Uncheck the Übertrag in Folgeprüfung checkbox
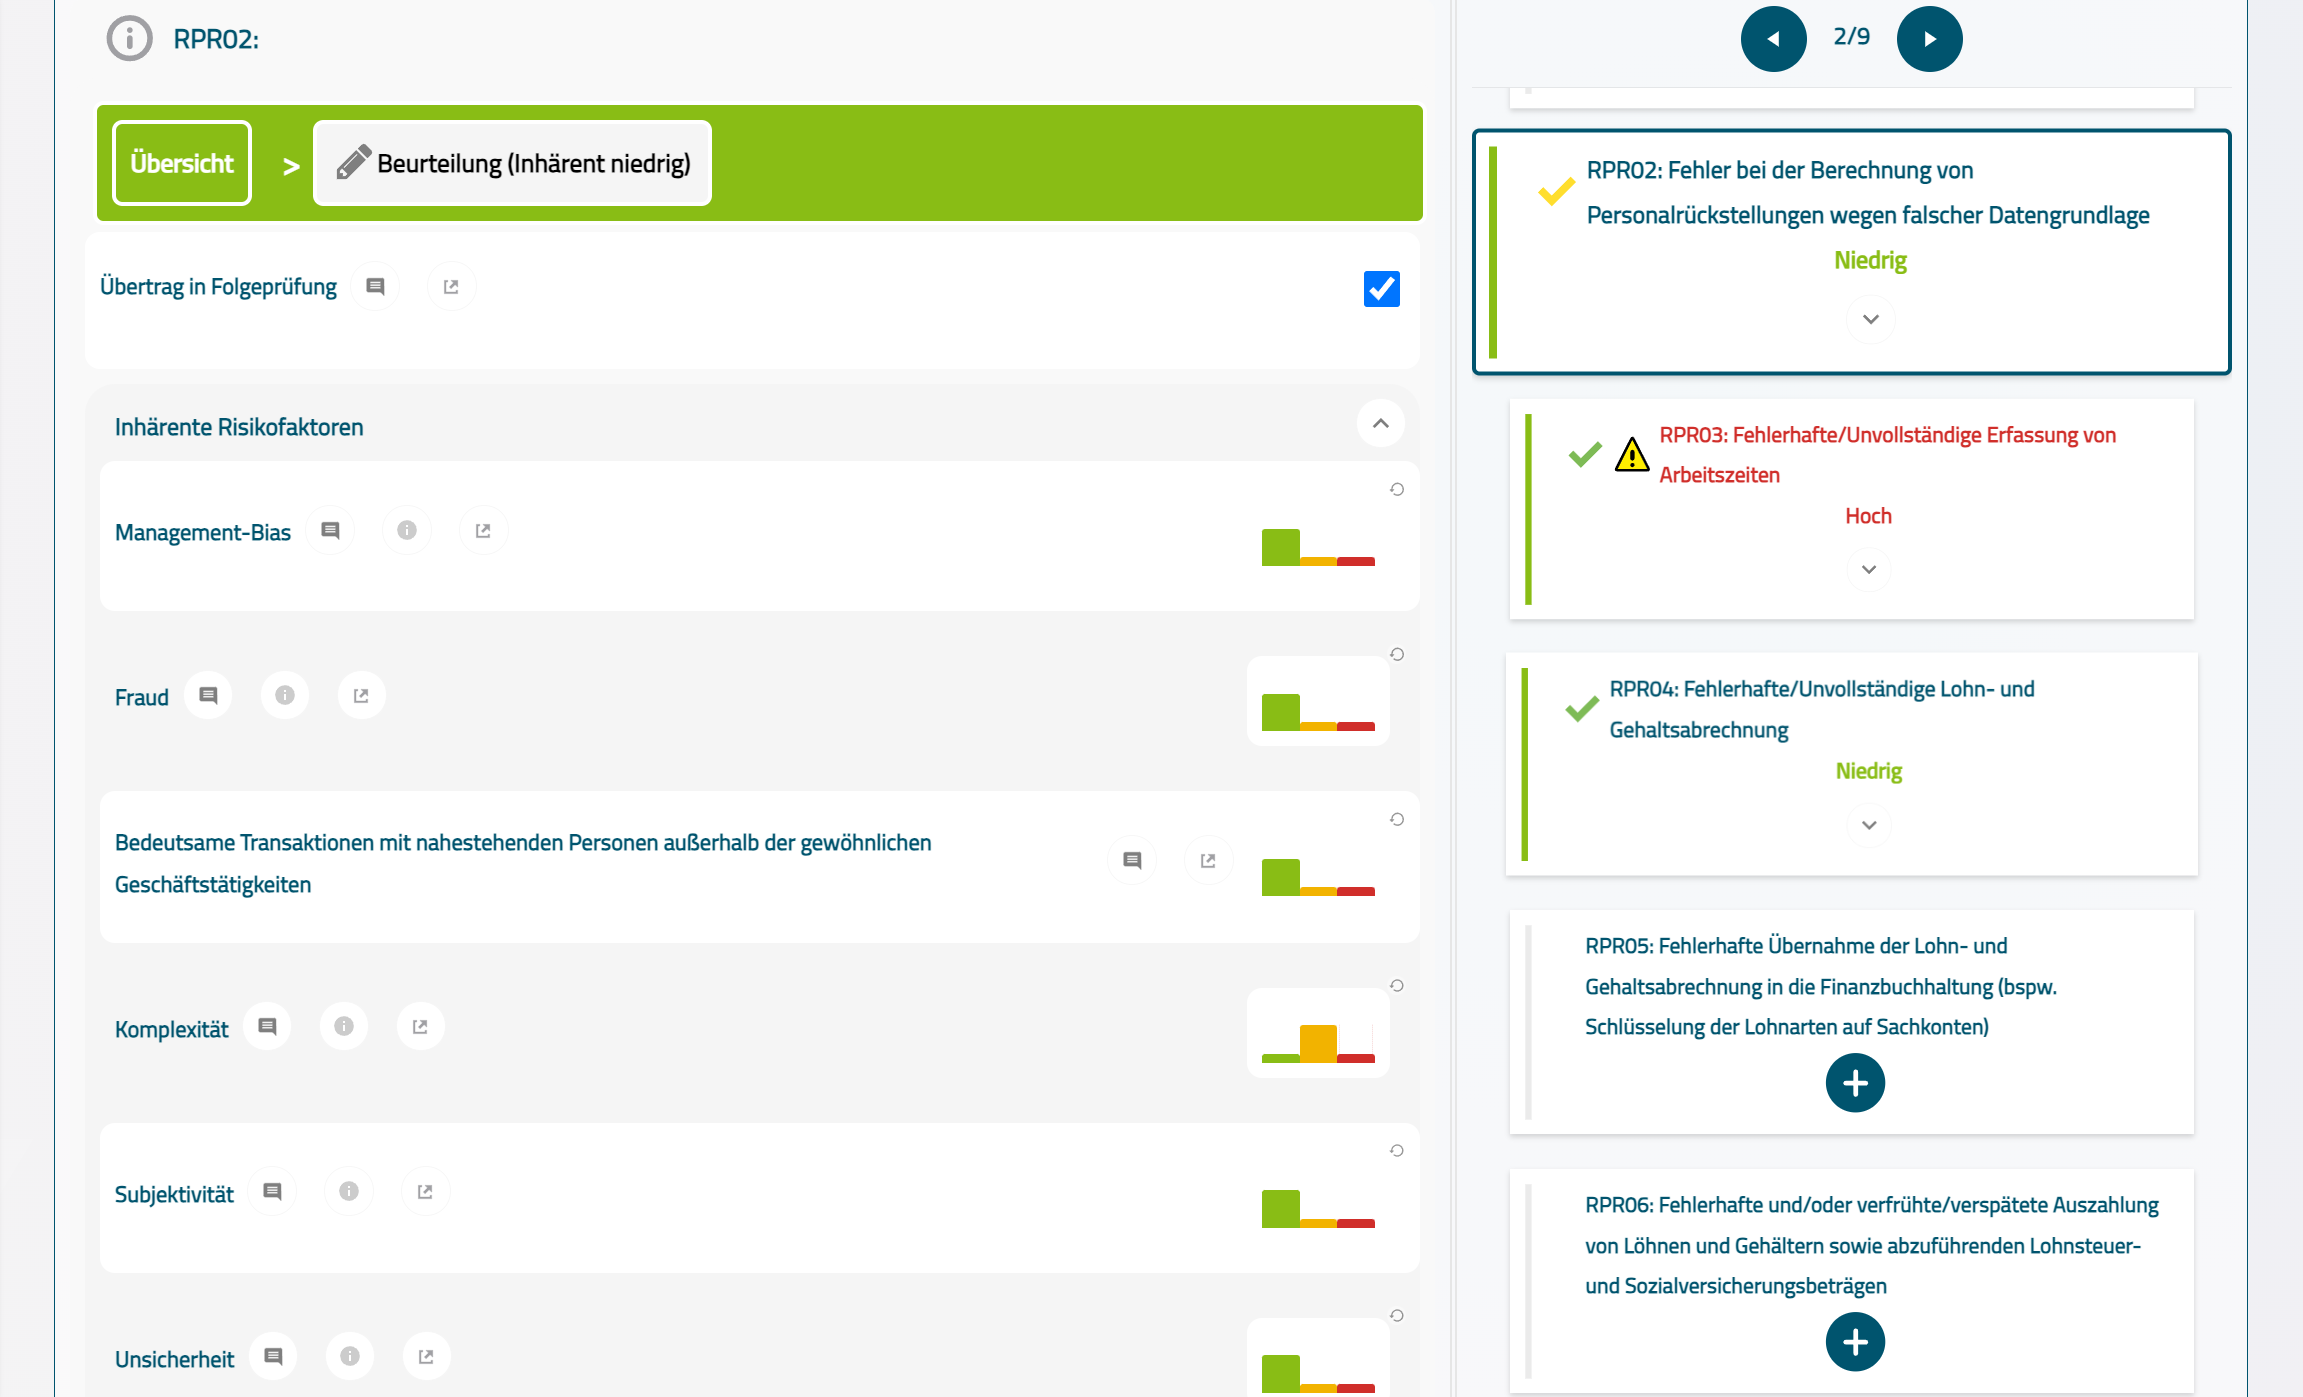Viewport: 2303px width, 1397px height. (x=1381, y=289)
